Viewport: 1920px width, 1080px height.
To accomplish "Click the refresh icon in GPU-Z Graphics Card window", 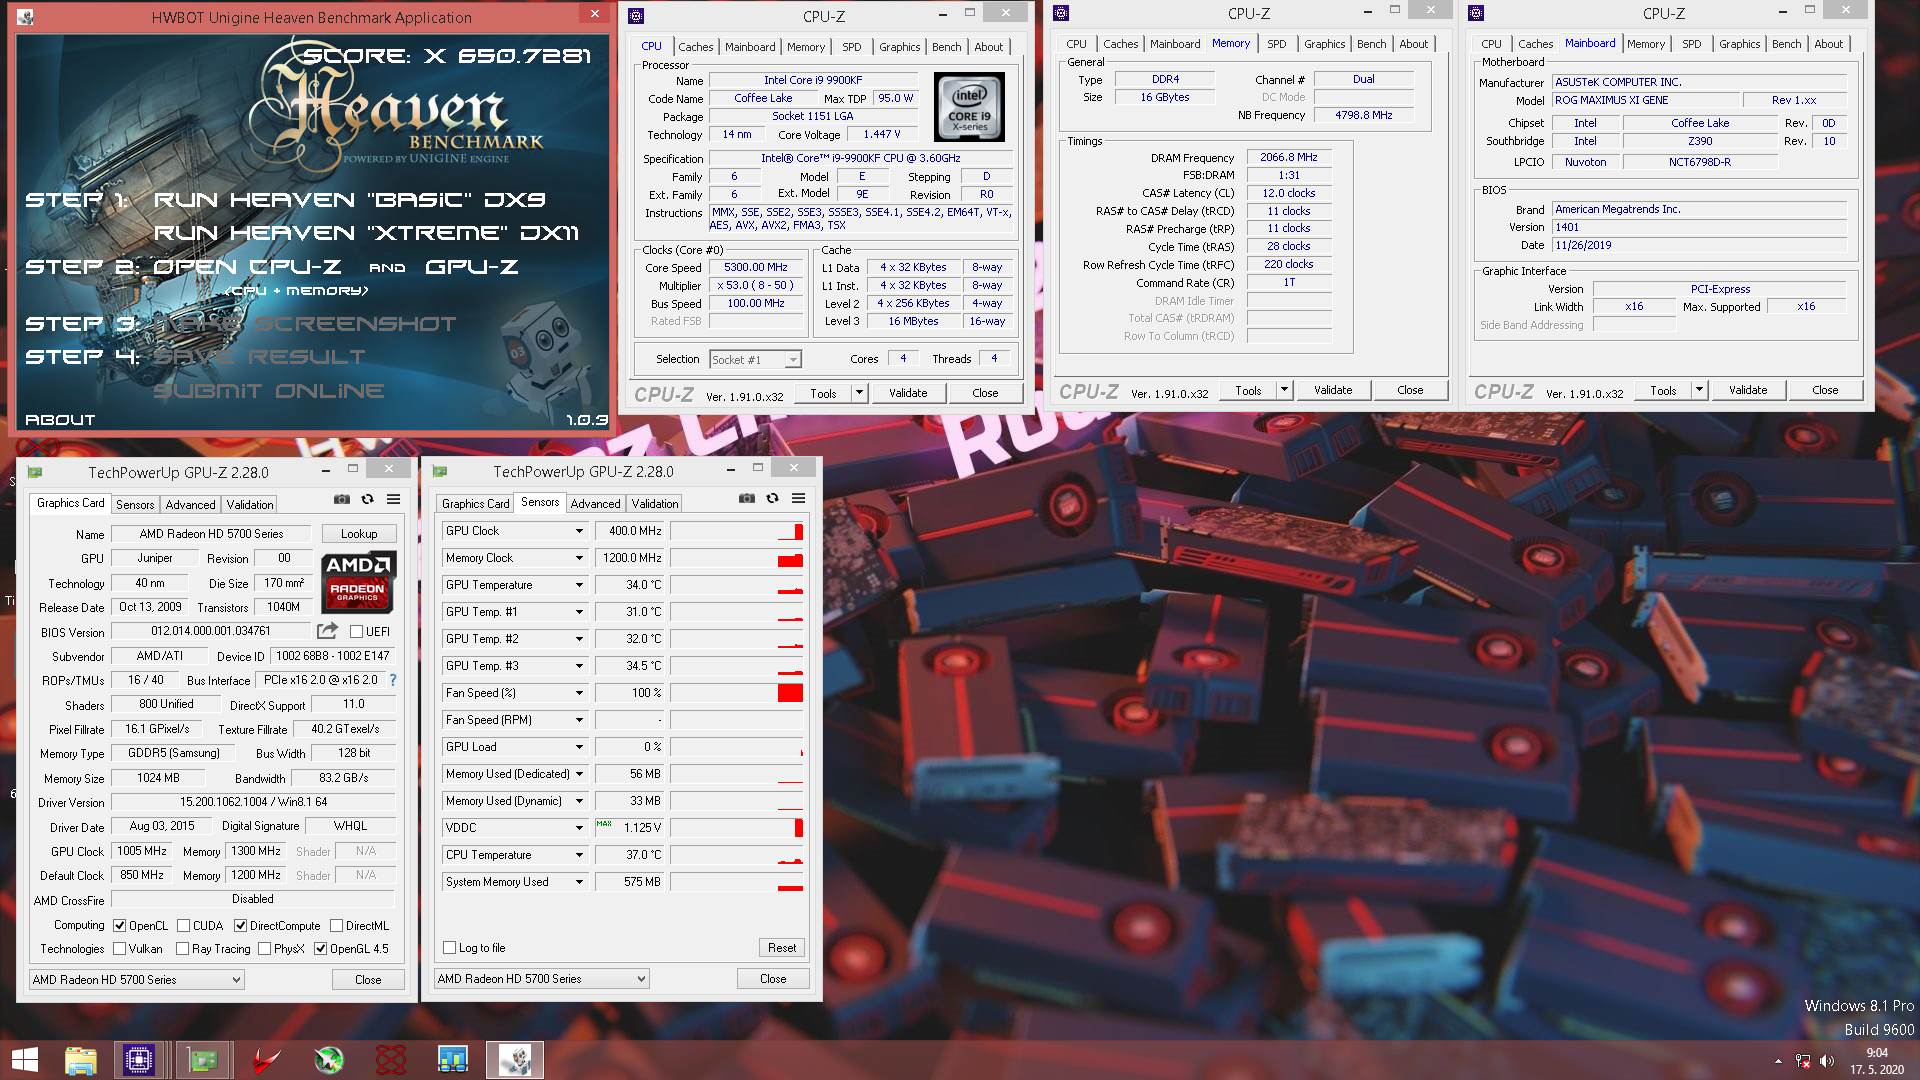I will (x=367, y=499).
